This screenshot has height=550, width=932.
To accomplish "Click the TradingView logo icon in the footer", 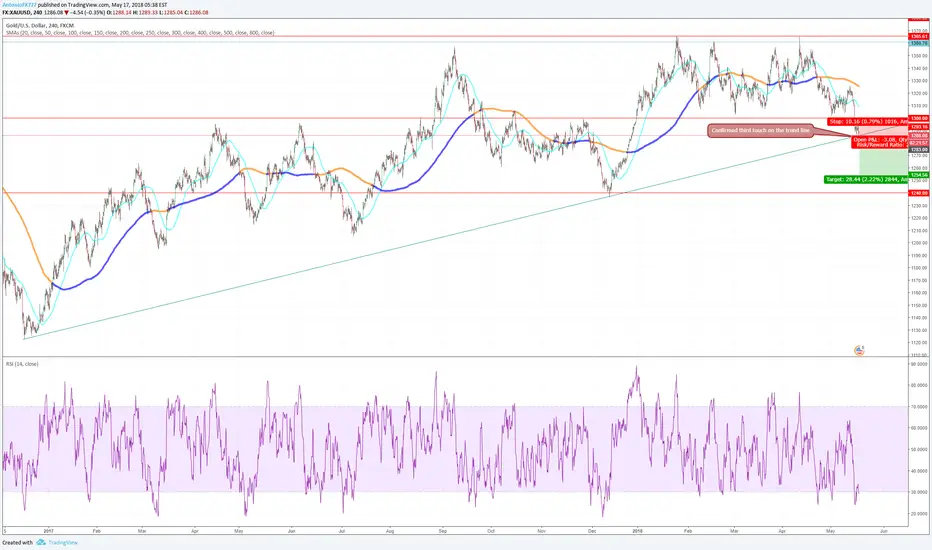I will tap(40, 542).
